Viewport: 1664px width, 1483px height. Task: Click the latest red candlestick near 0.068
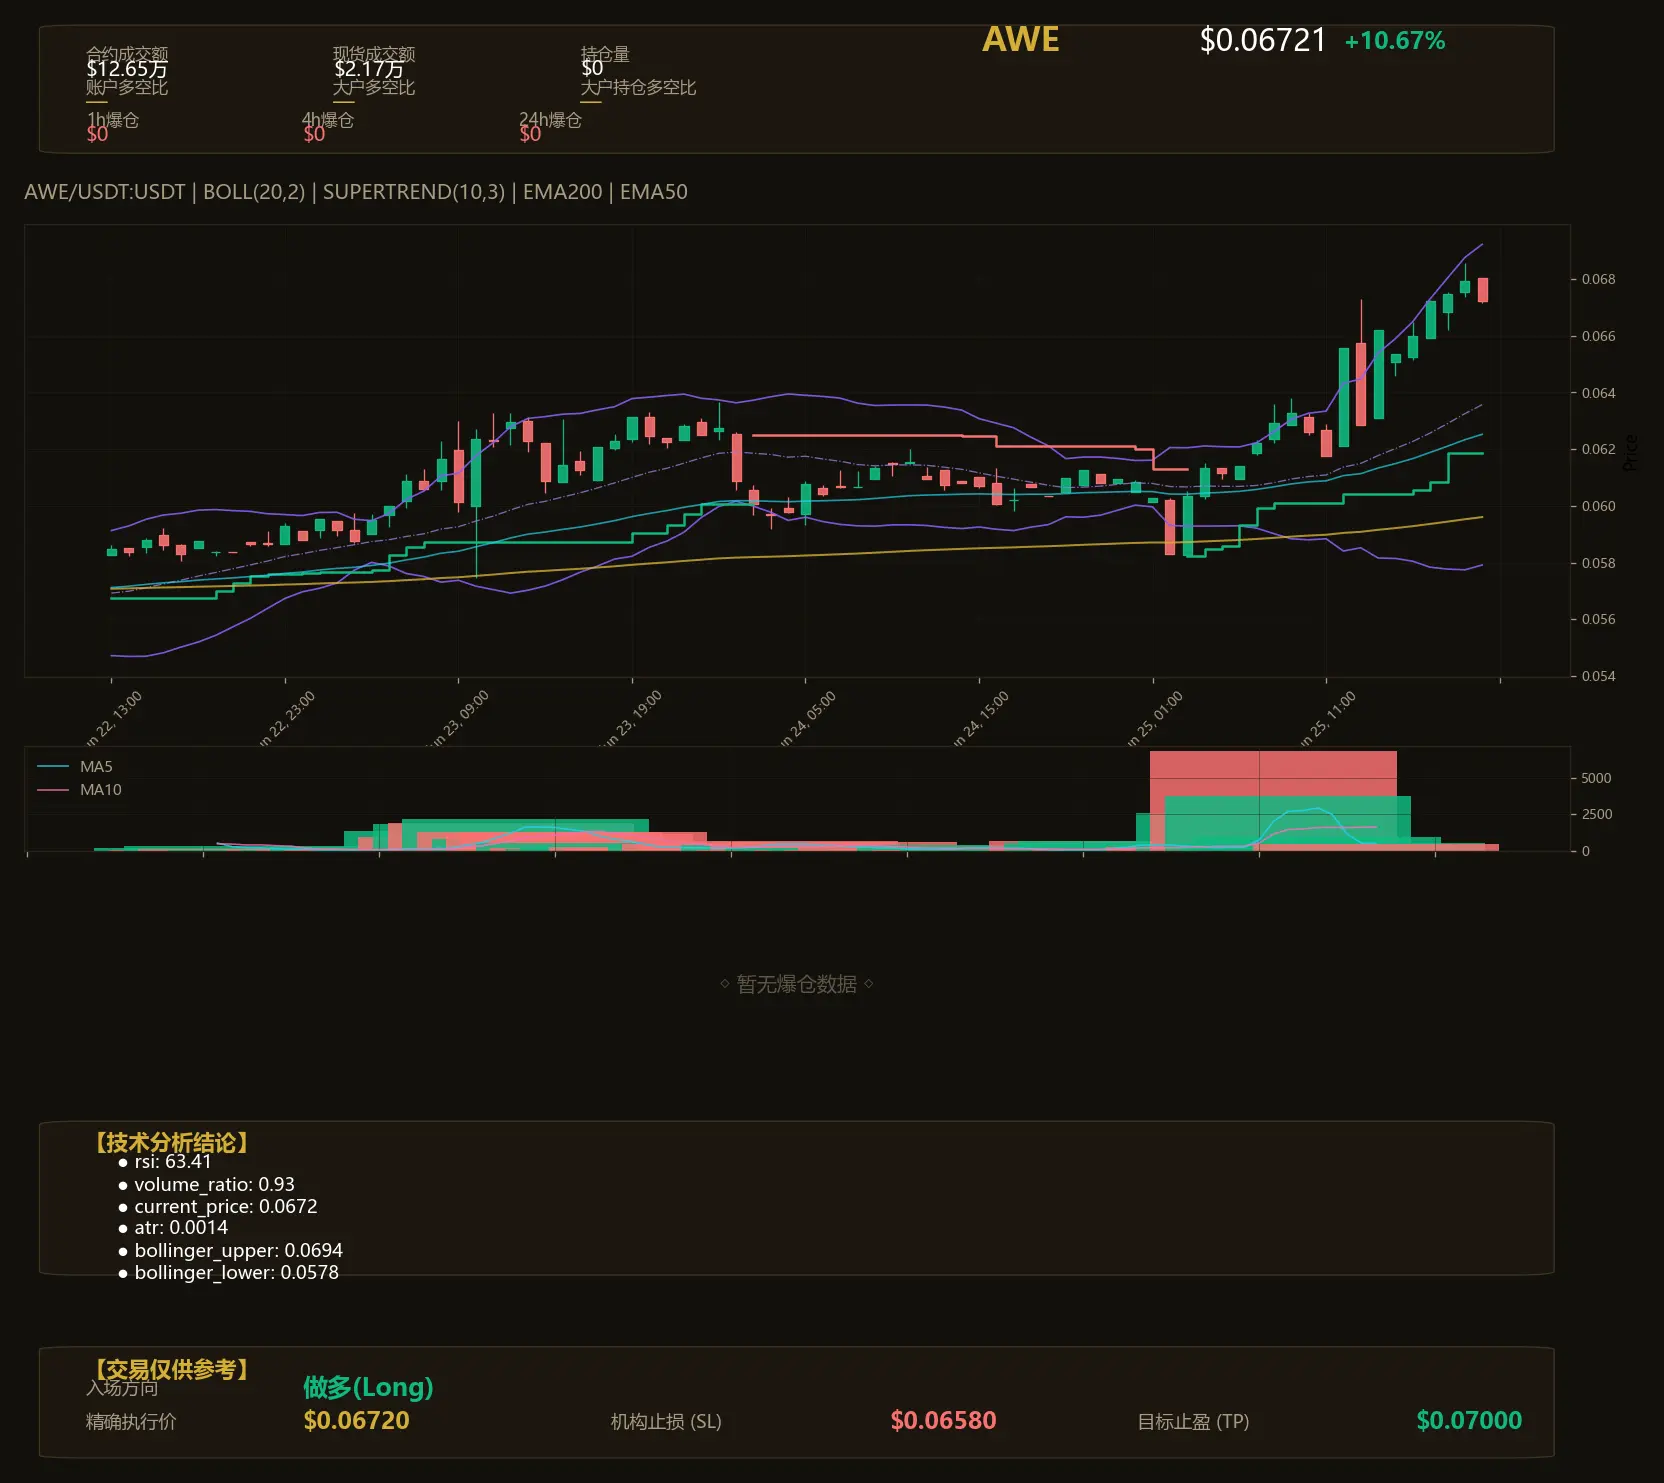coord(1483,290)
